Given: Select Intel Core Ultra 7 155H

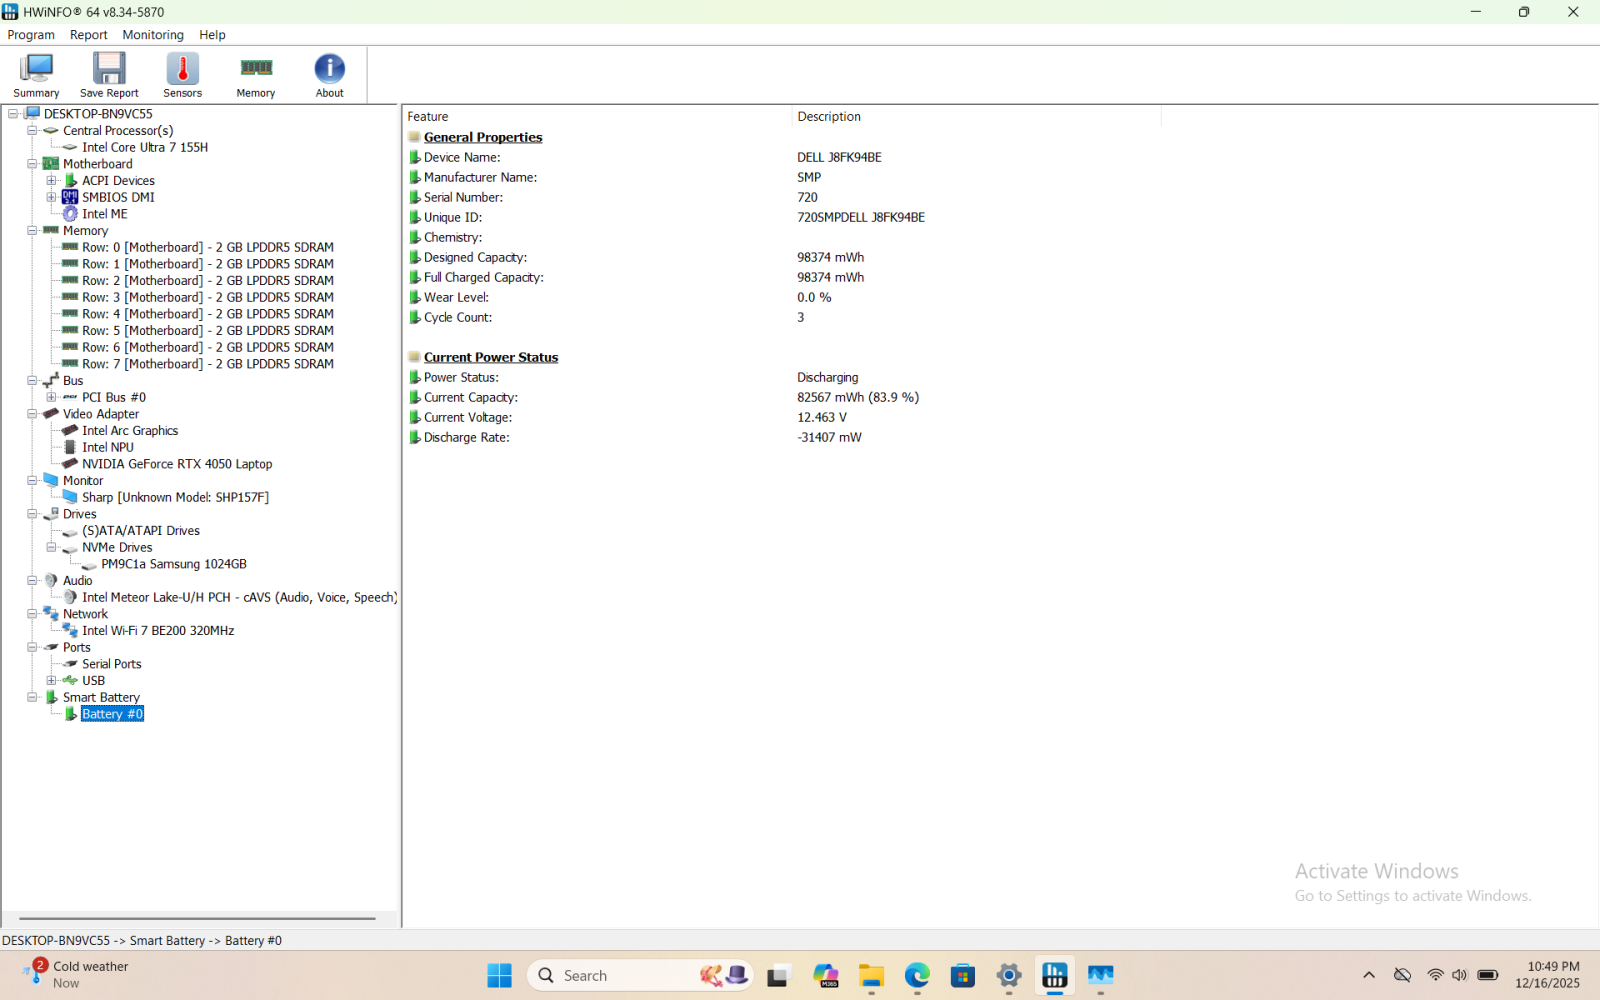Looking at the screenshot, I should [x=145, y=147].
